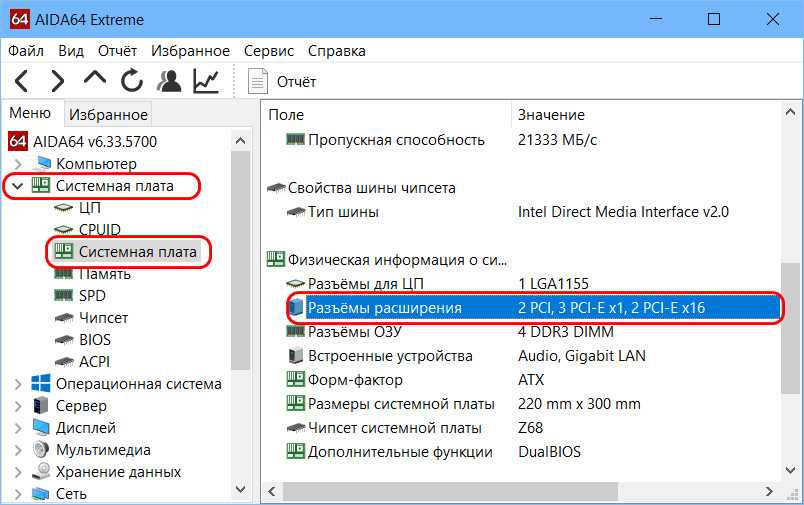Go back with the left arrow toolbar button
The image size is (804, 505).
pyautogui.click(x=22, y=81)
